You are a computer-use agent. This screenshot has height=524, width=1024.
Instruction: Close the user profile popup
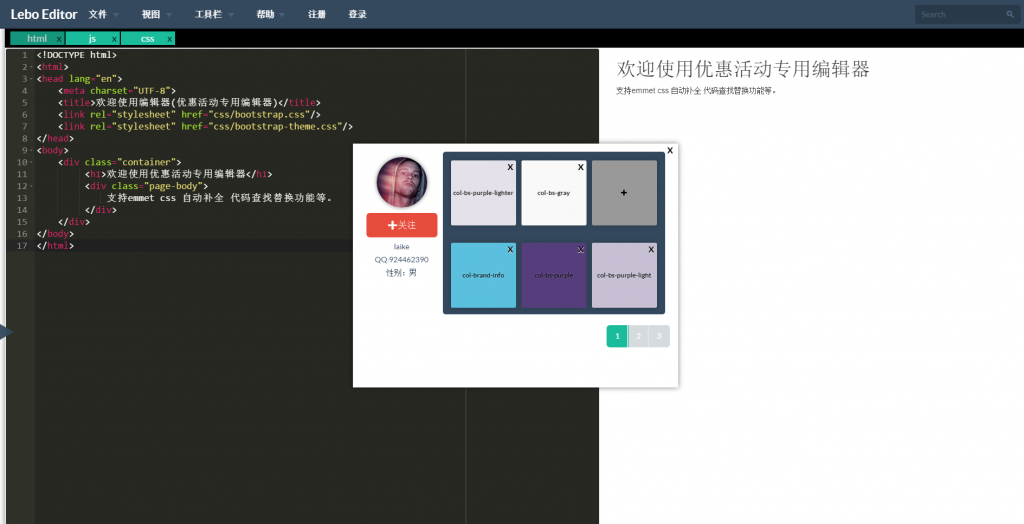click(670, 150)
